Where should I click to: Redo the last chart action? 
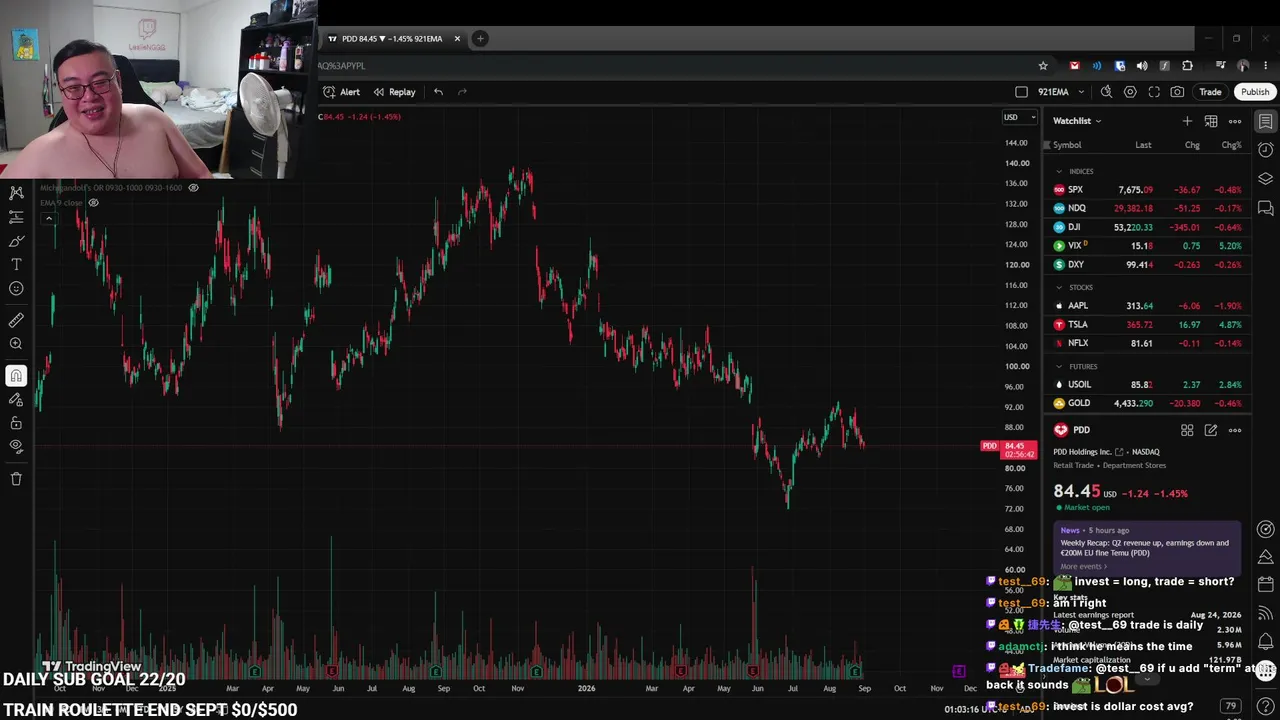(x=462, y=92)
